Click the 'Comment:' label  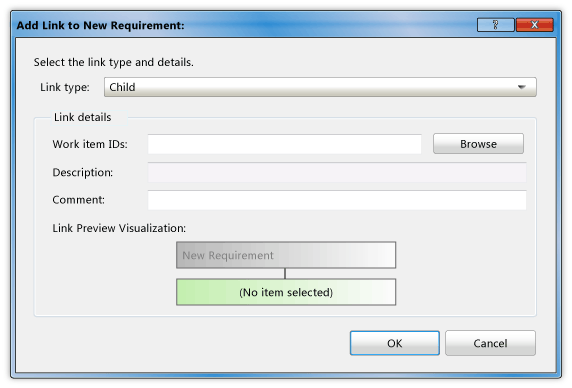pos(78,200)
